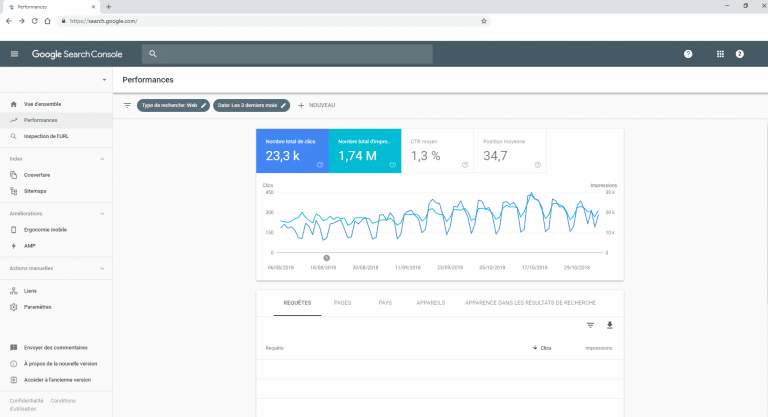Sort table by Impressions column

599,348
